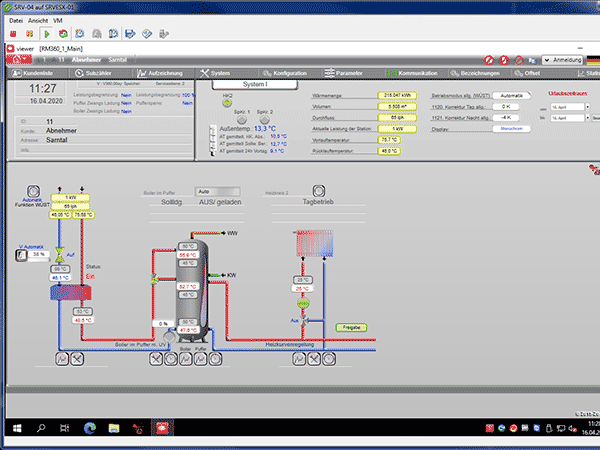Click the clock icon above Funktion WÜST

pos(33,191)
